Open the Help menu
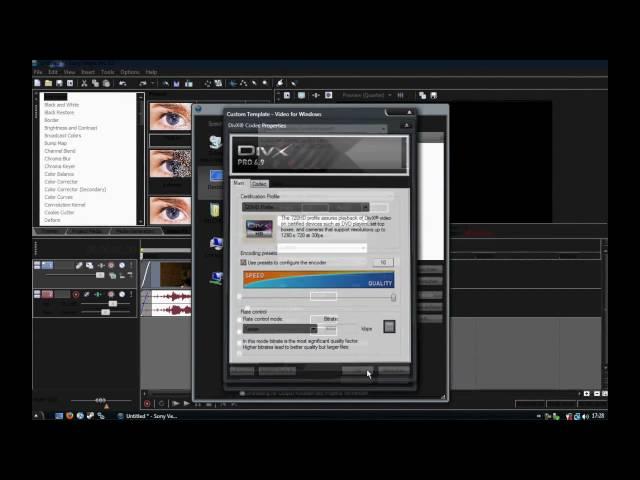The height and width of the screenshot is (480, 640). pyautogui.click(x=151, y=72)
